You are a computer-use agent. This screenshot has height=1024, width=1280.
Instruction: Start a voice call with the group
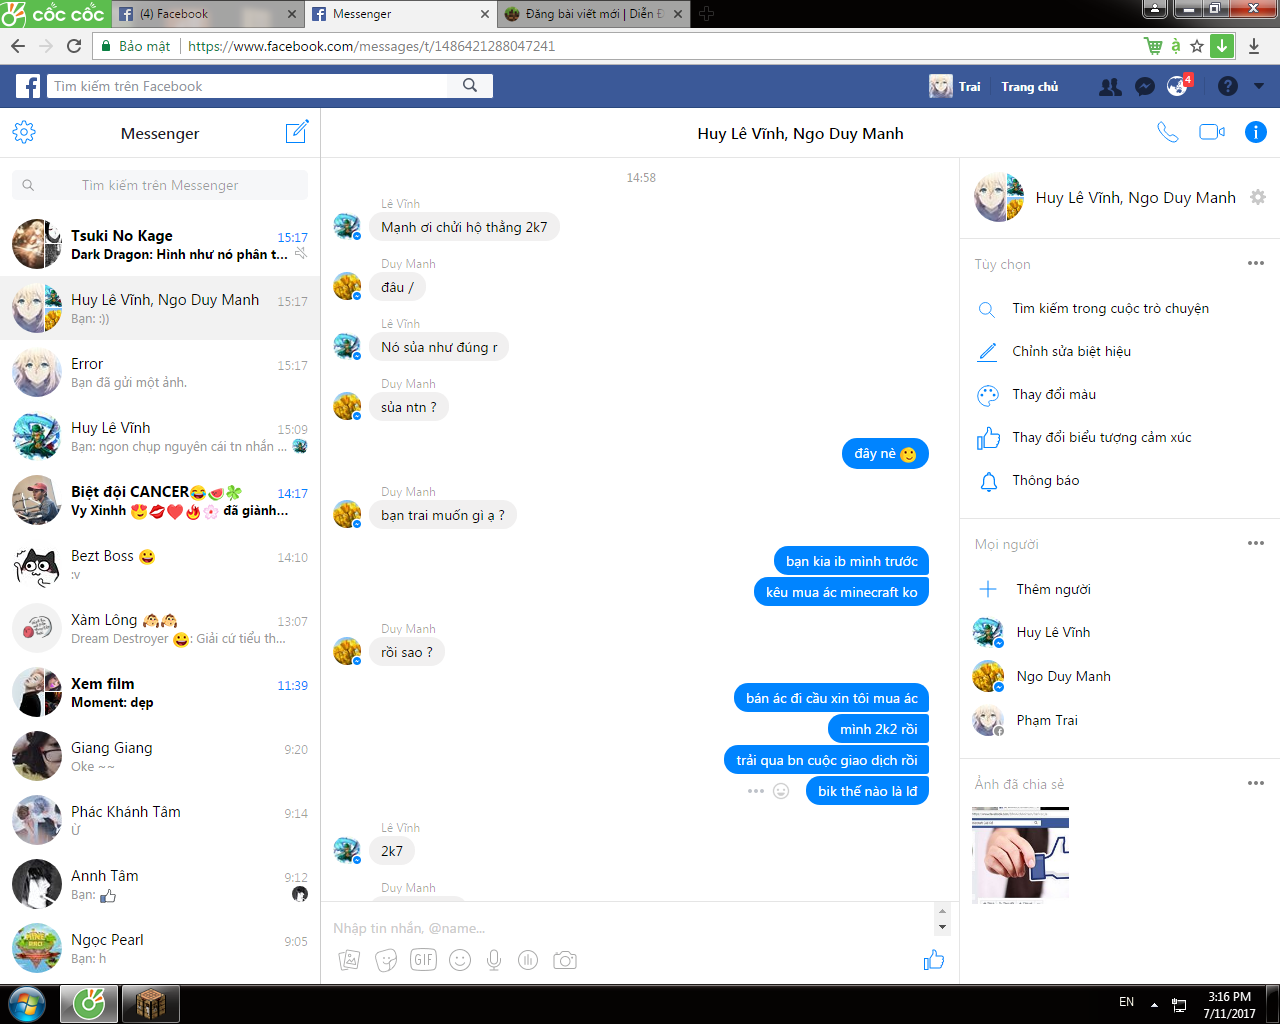(x=1167, y=132)
